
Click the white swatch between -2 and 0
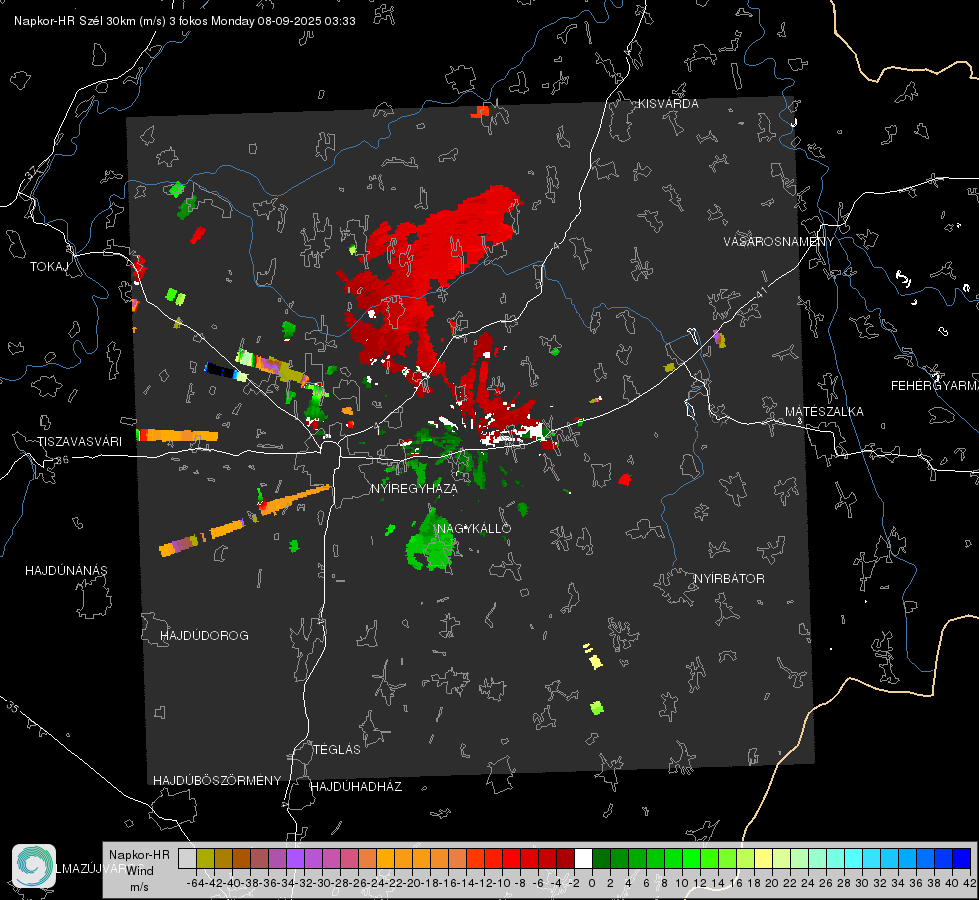[583, 859]
